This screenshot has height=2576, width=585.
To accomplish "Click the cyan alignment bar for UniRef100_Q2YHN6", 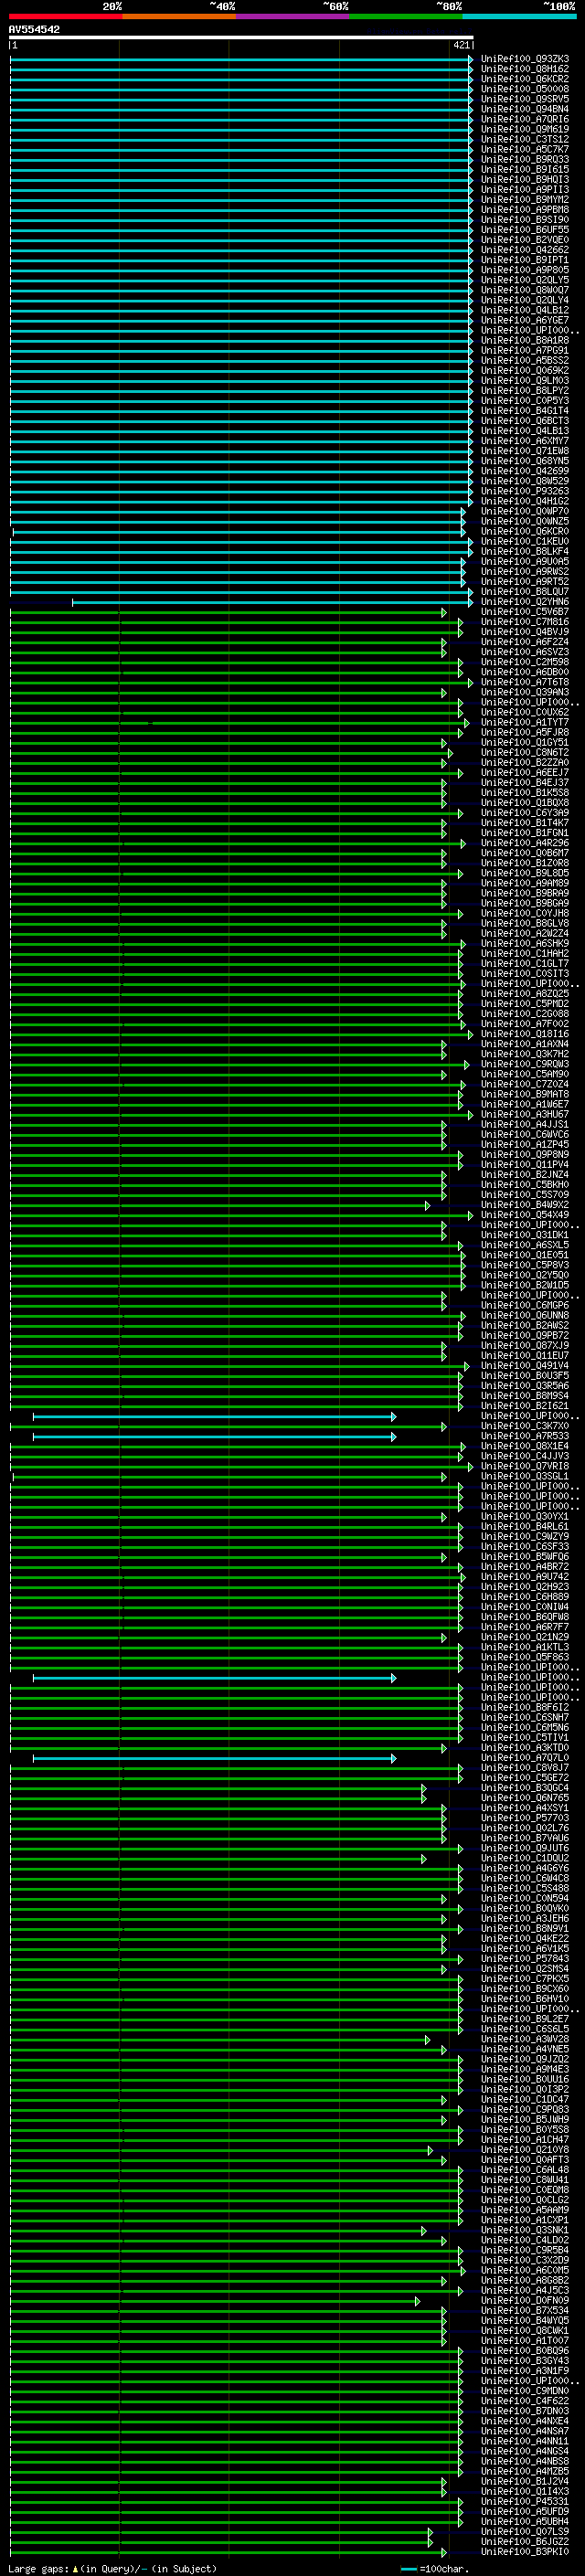I will (272, 602).
